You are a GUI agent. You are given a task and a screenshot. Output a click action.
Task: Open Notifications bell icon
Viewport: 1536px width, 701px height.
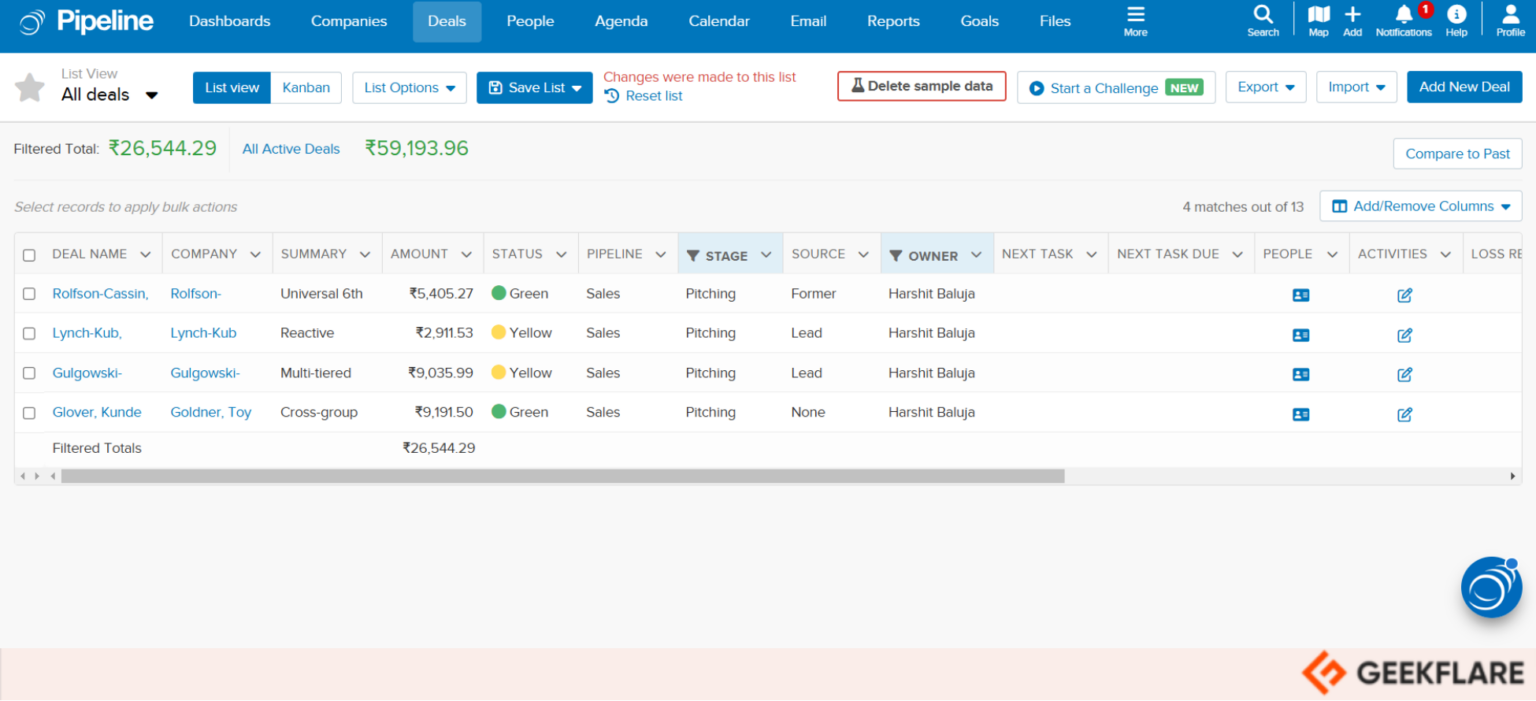[x=1404, y=21]
